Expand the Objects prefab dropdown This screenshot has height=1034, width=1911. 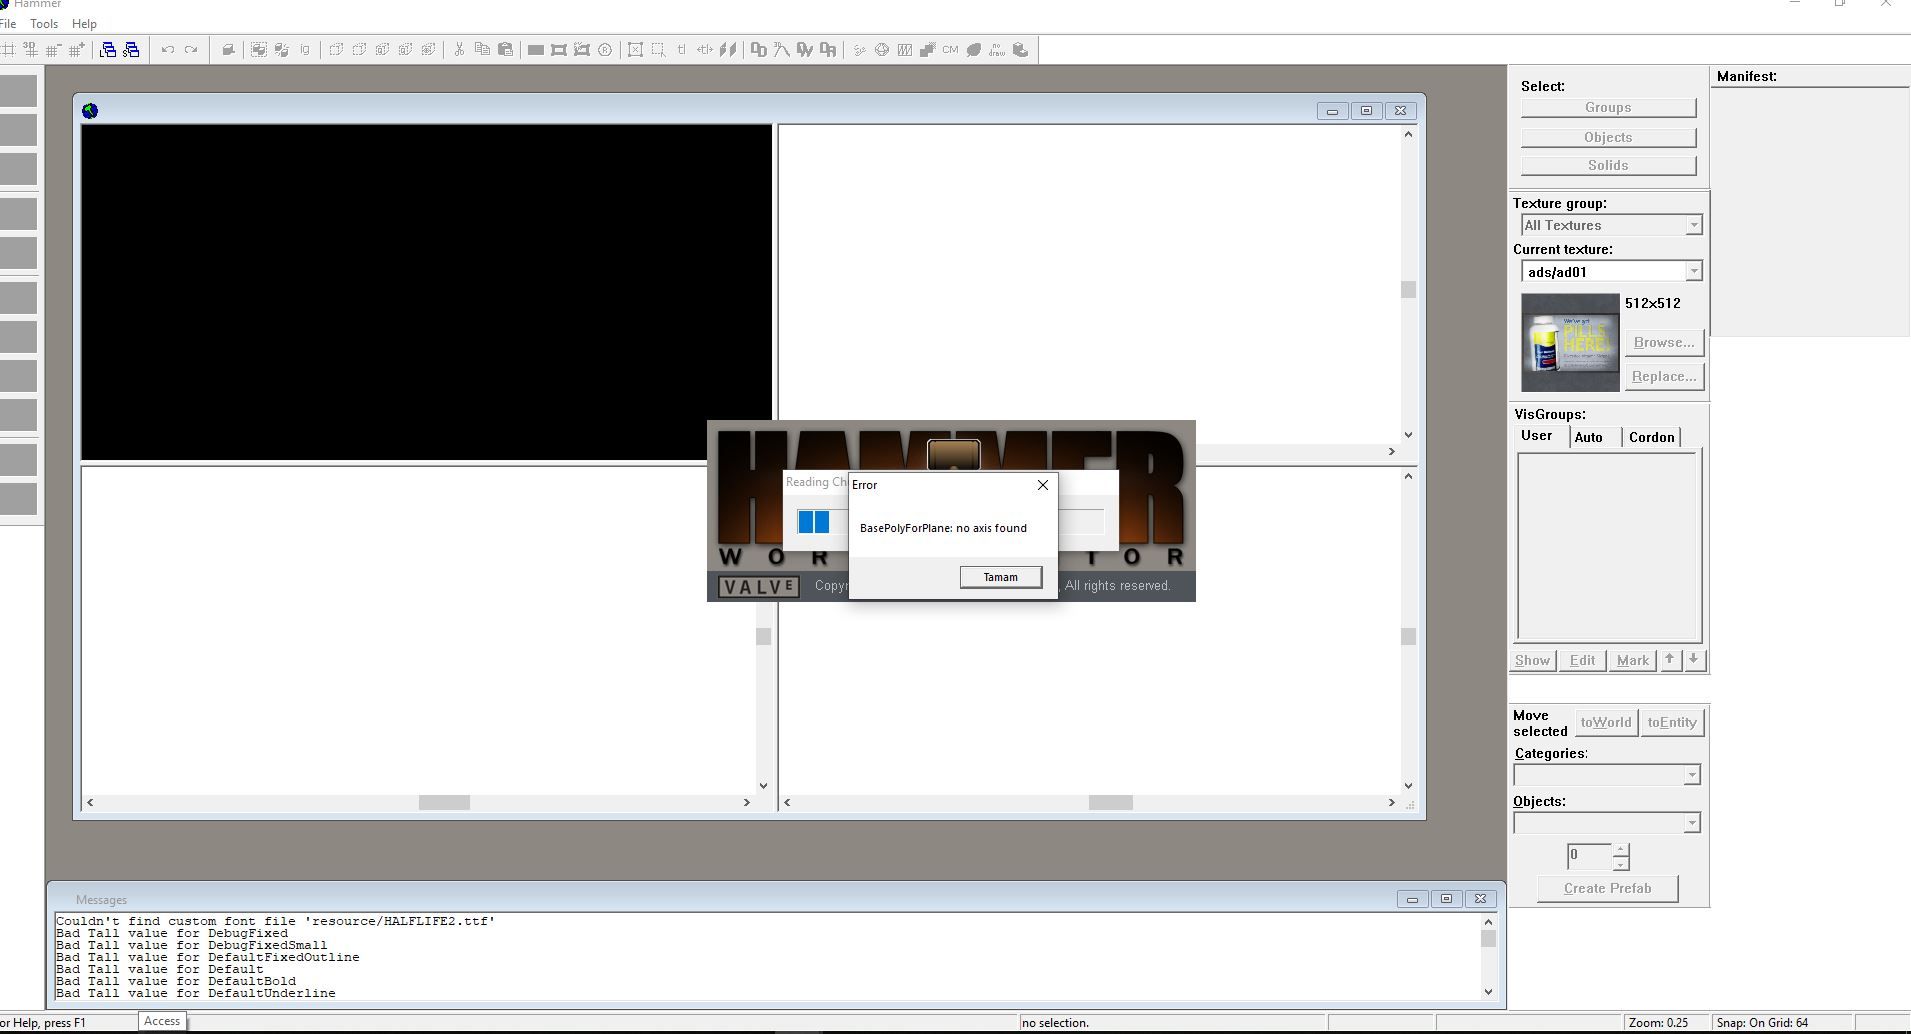(1692, 823)
